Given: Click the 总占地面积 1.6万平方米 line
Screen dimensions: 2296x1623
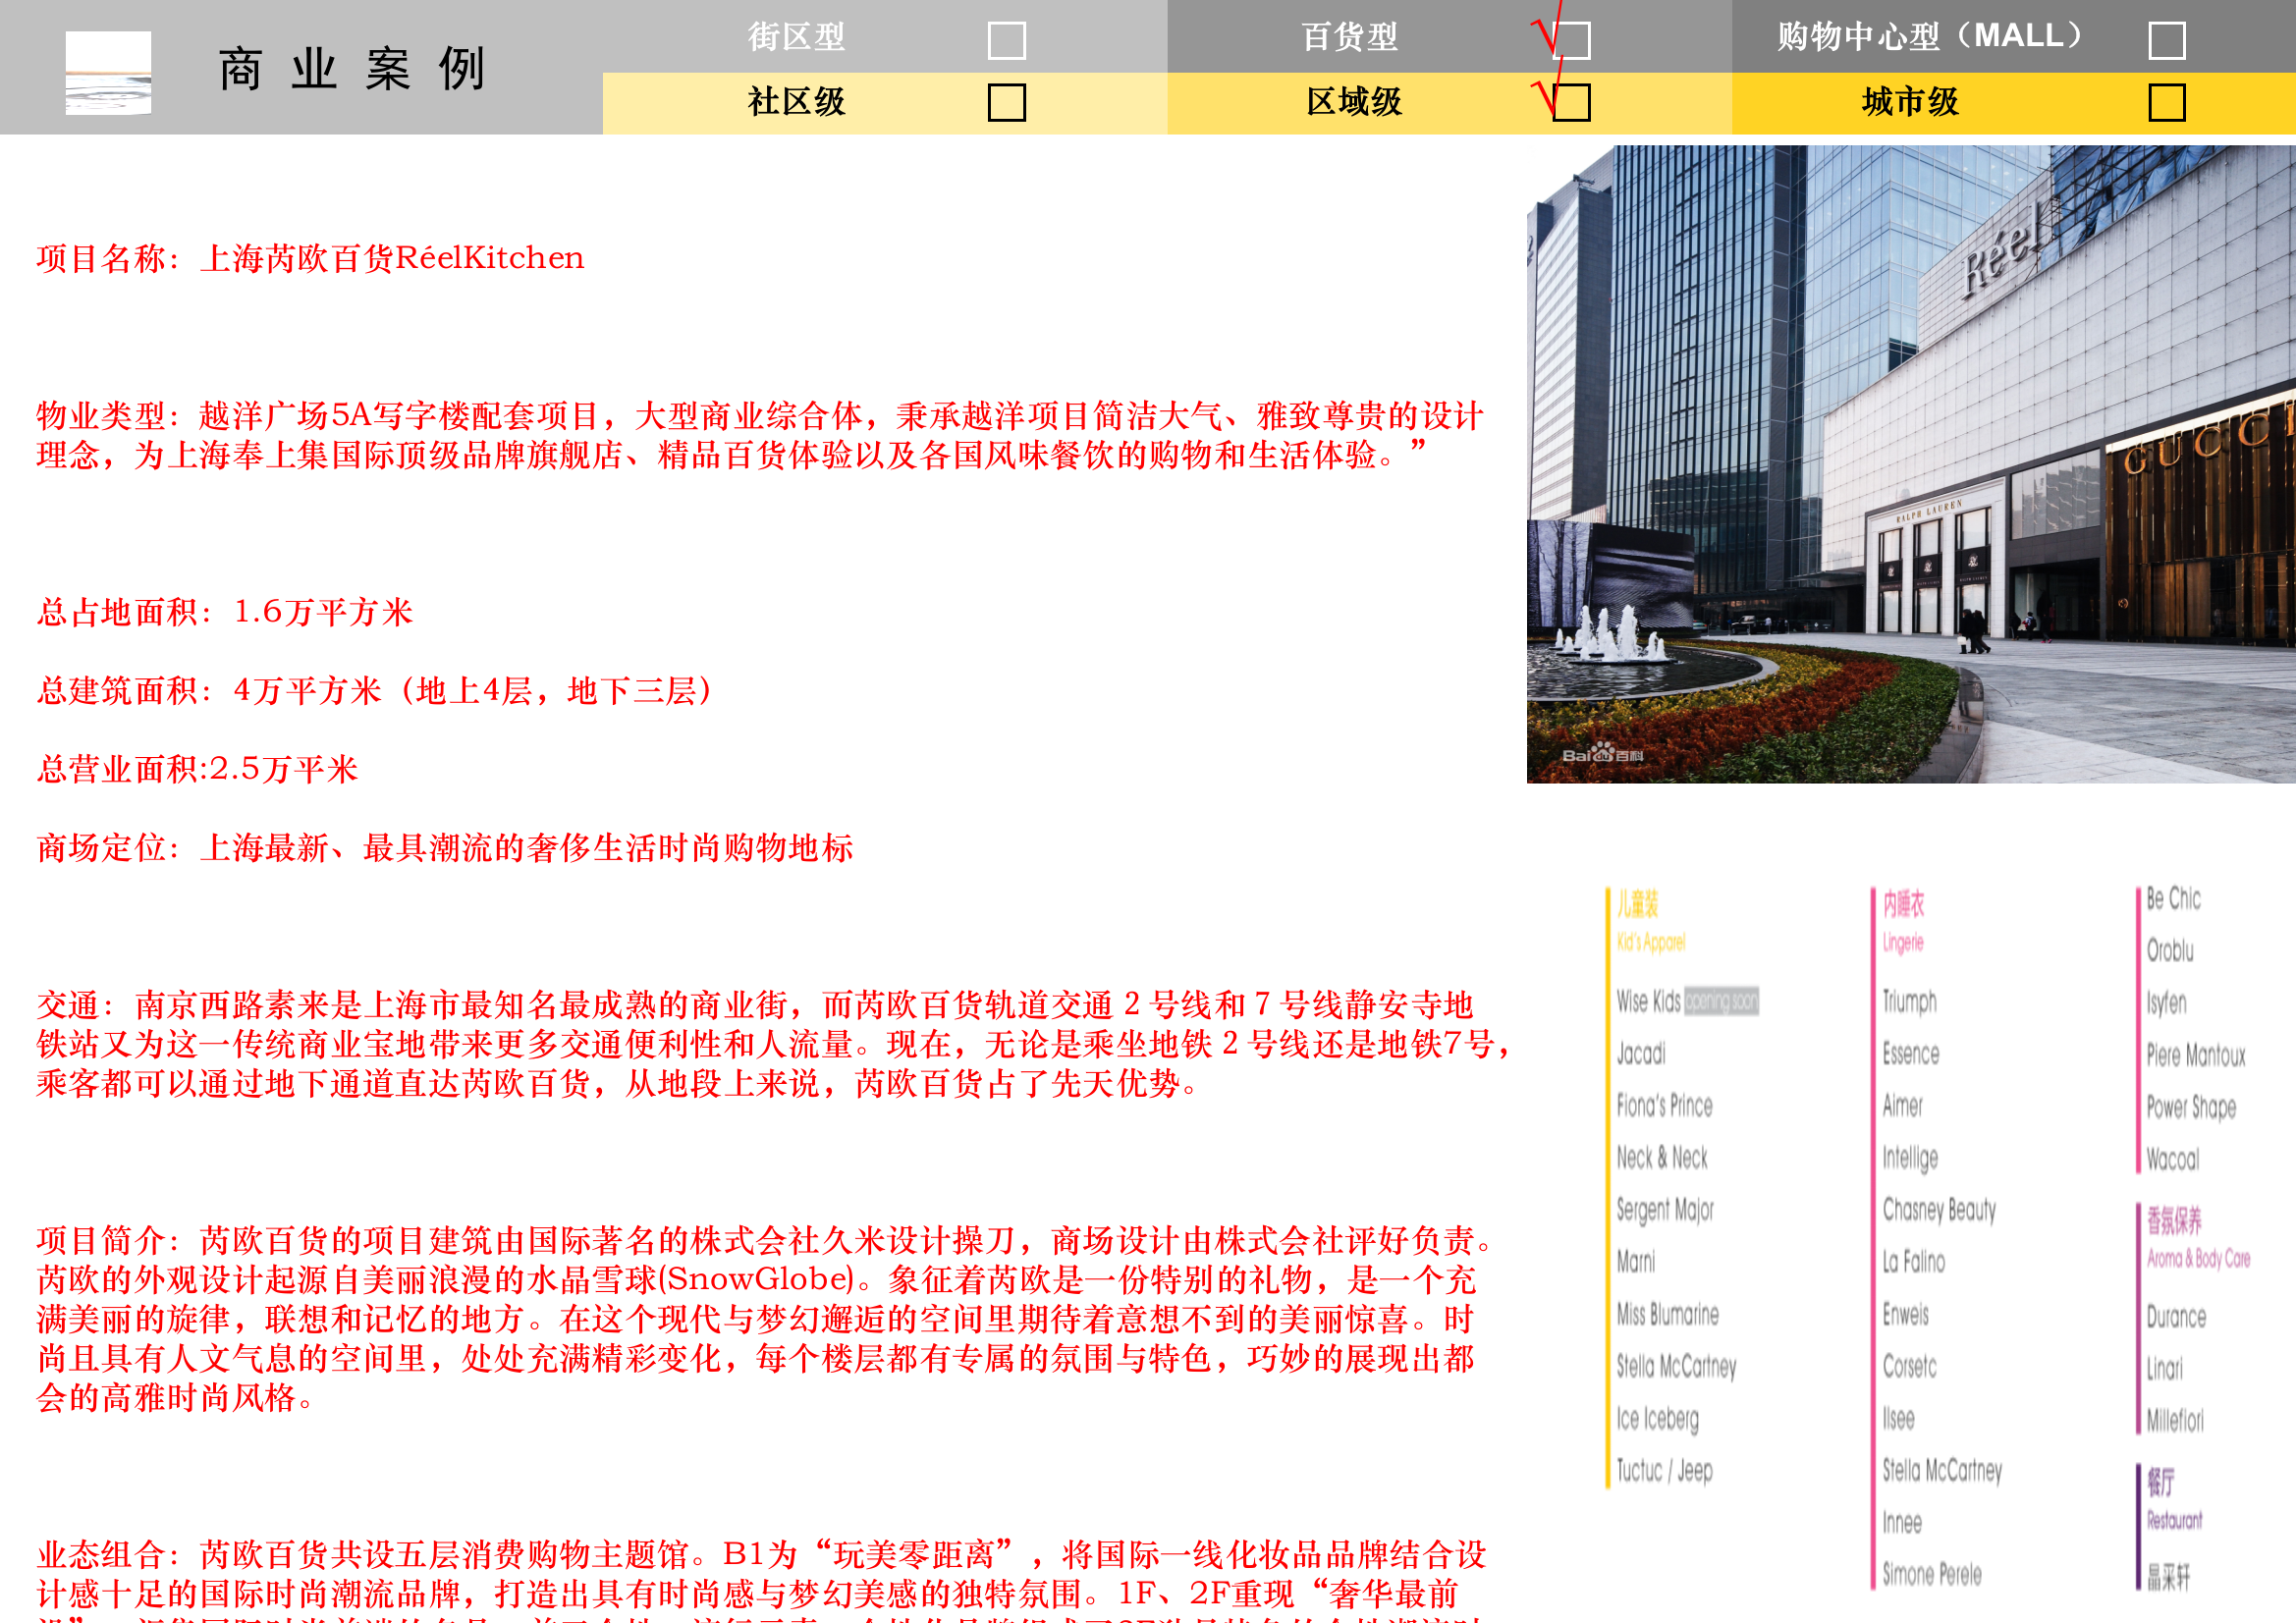Looking at the screenshot, I should pos(225,612).
